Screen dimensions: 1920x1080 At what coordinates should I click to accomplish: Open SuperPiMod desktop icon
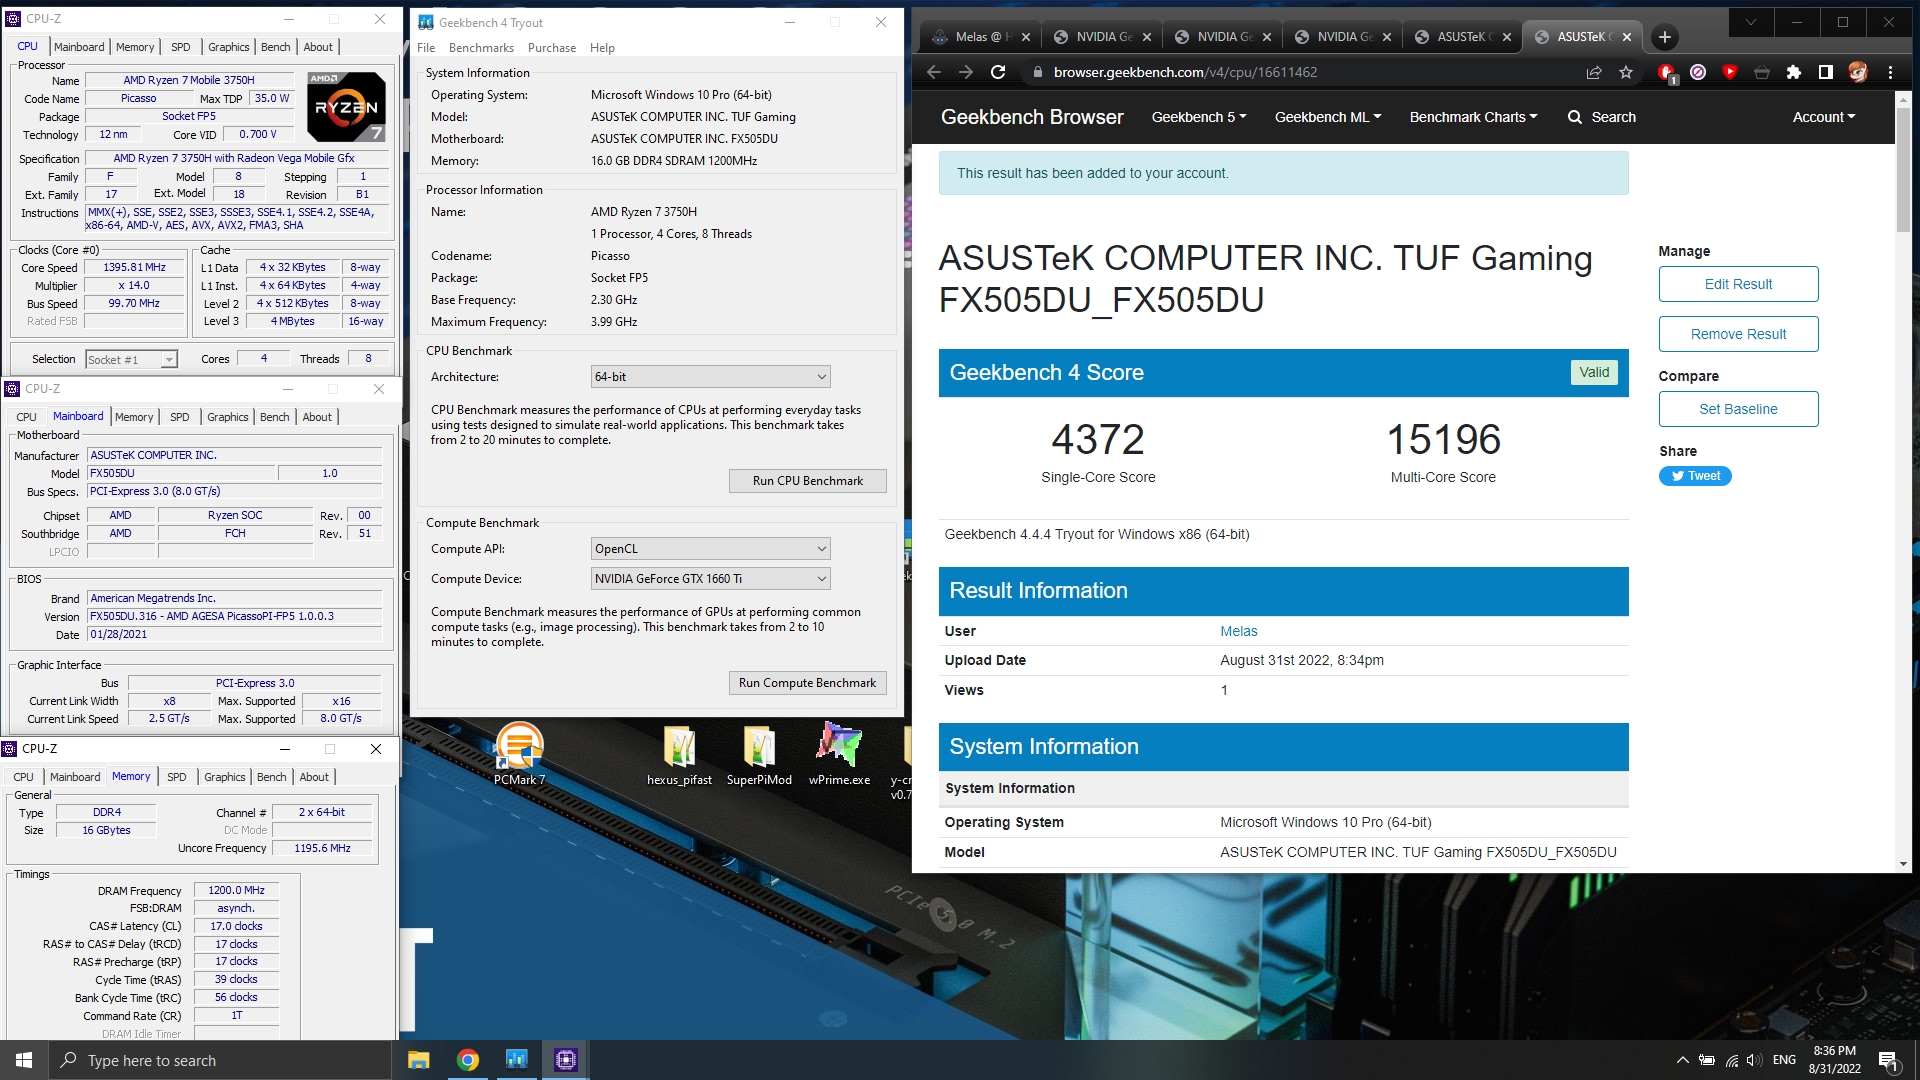pos(759,753)
